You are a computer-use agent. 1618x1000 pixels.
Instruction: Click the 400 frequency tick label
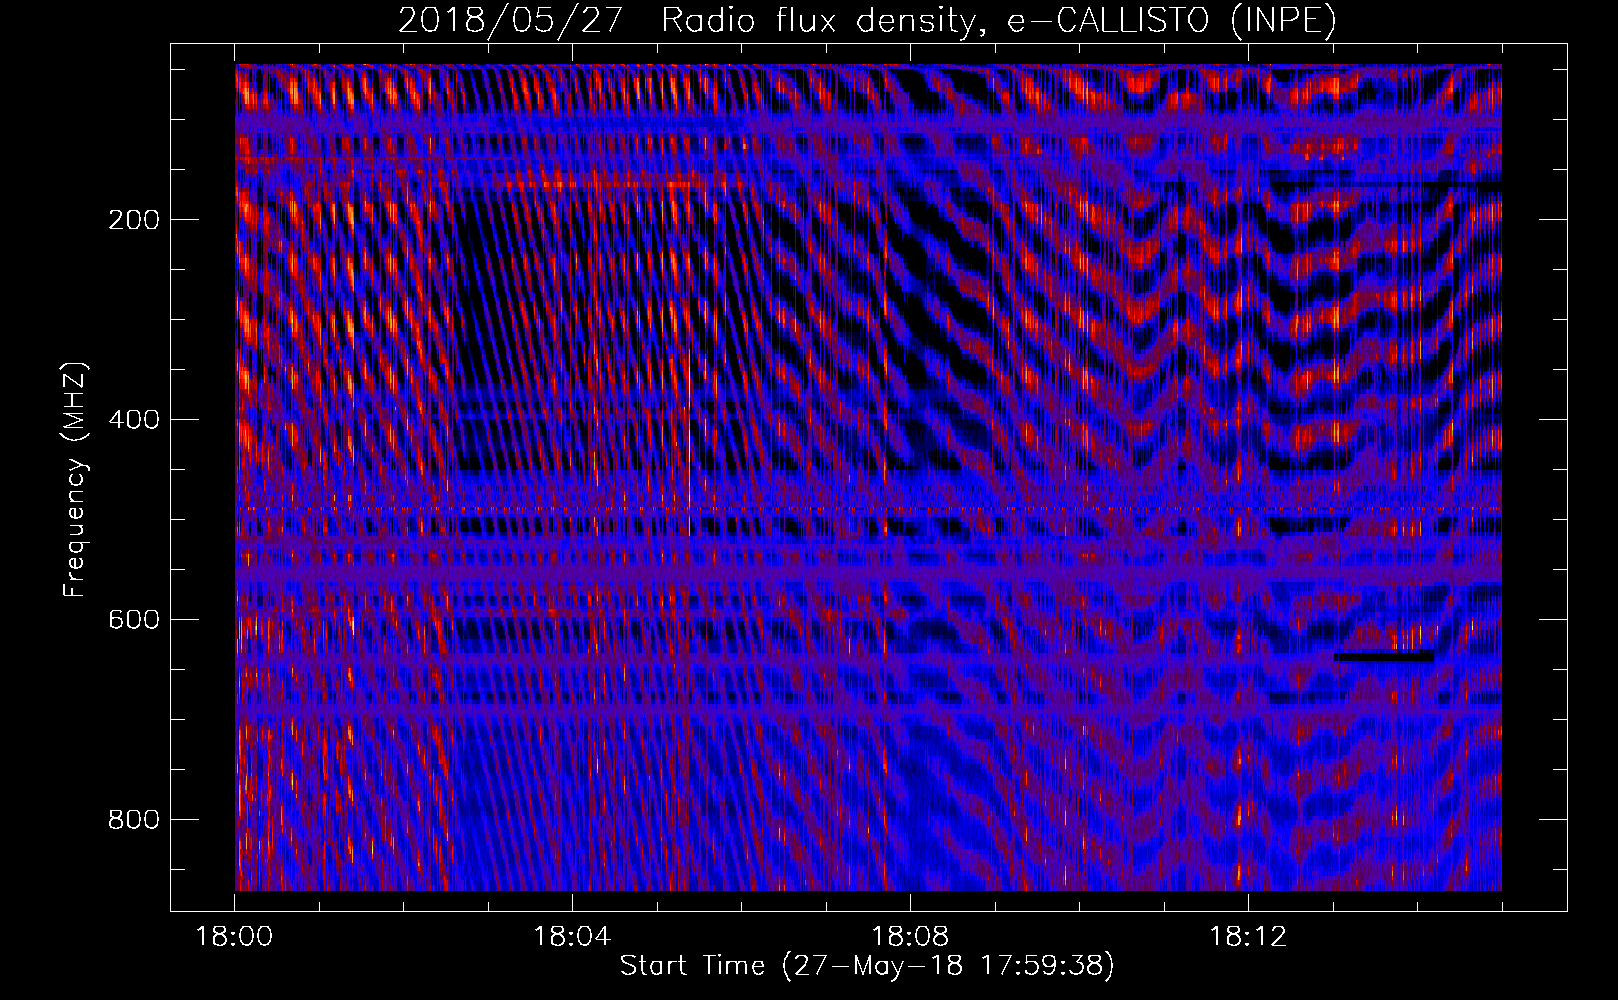[134, 419]
